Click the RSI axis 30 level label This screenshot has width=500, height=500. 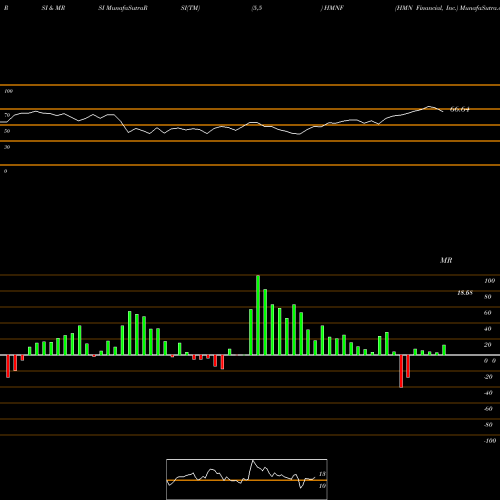click(7, 147)
